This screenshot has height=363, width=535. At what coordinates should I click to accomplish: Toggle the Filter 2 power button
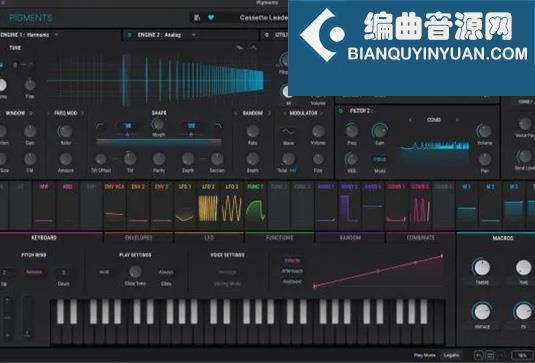340,111
